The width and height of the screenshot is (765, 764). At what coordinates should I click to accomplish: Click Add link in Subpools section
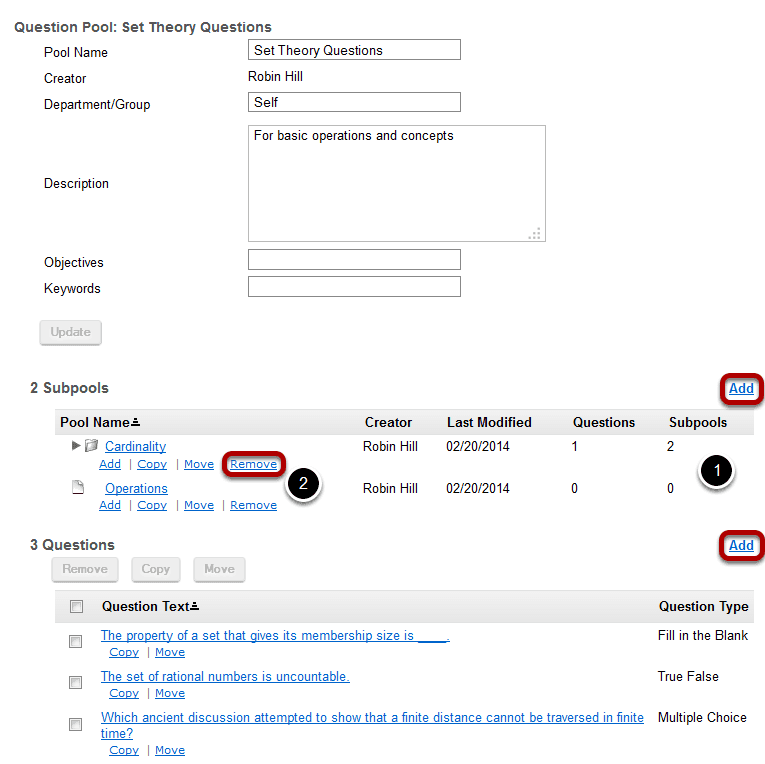741,389
